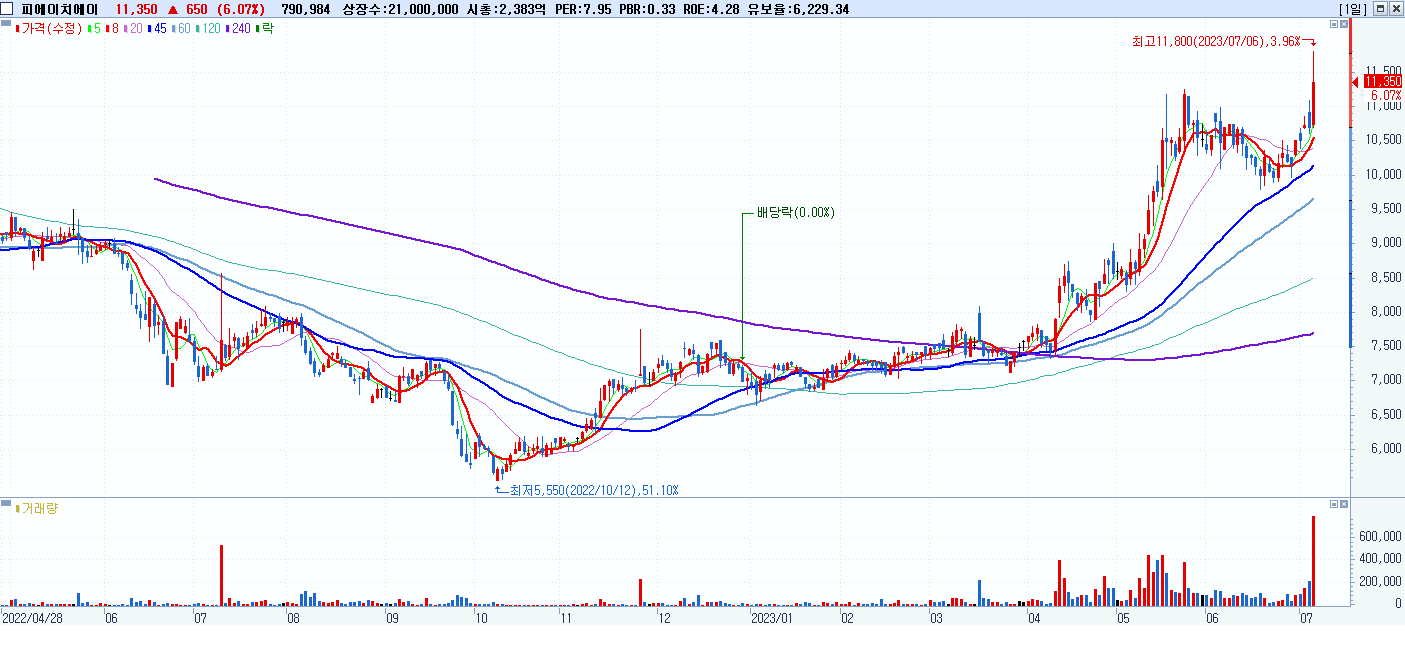
Task: Click the 2022/04/28 start date label
Action: point(32,619)
